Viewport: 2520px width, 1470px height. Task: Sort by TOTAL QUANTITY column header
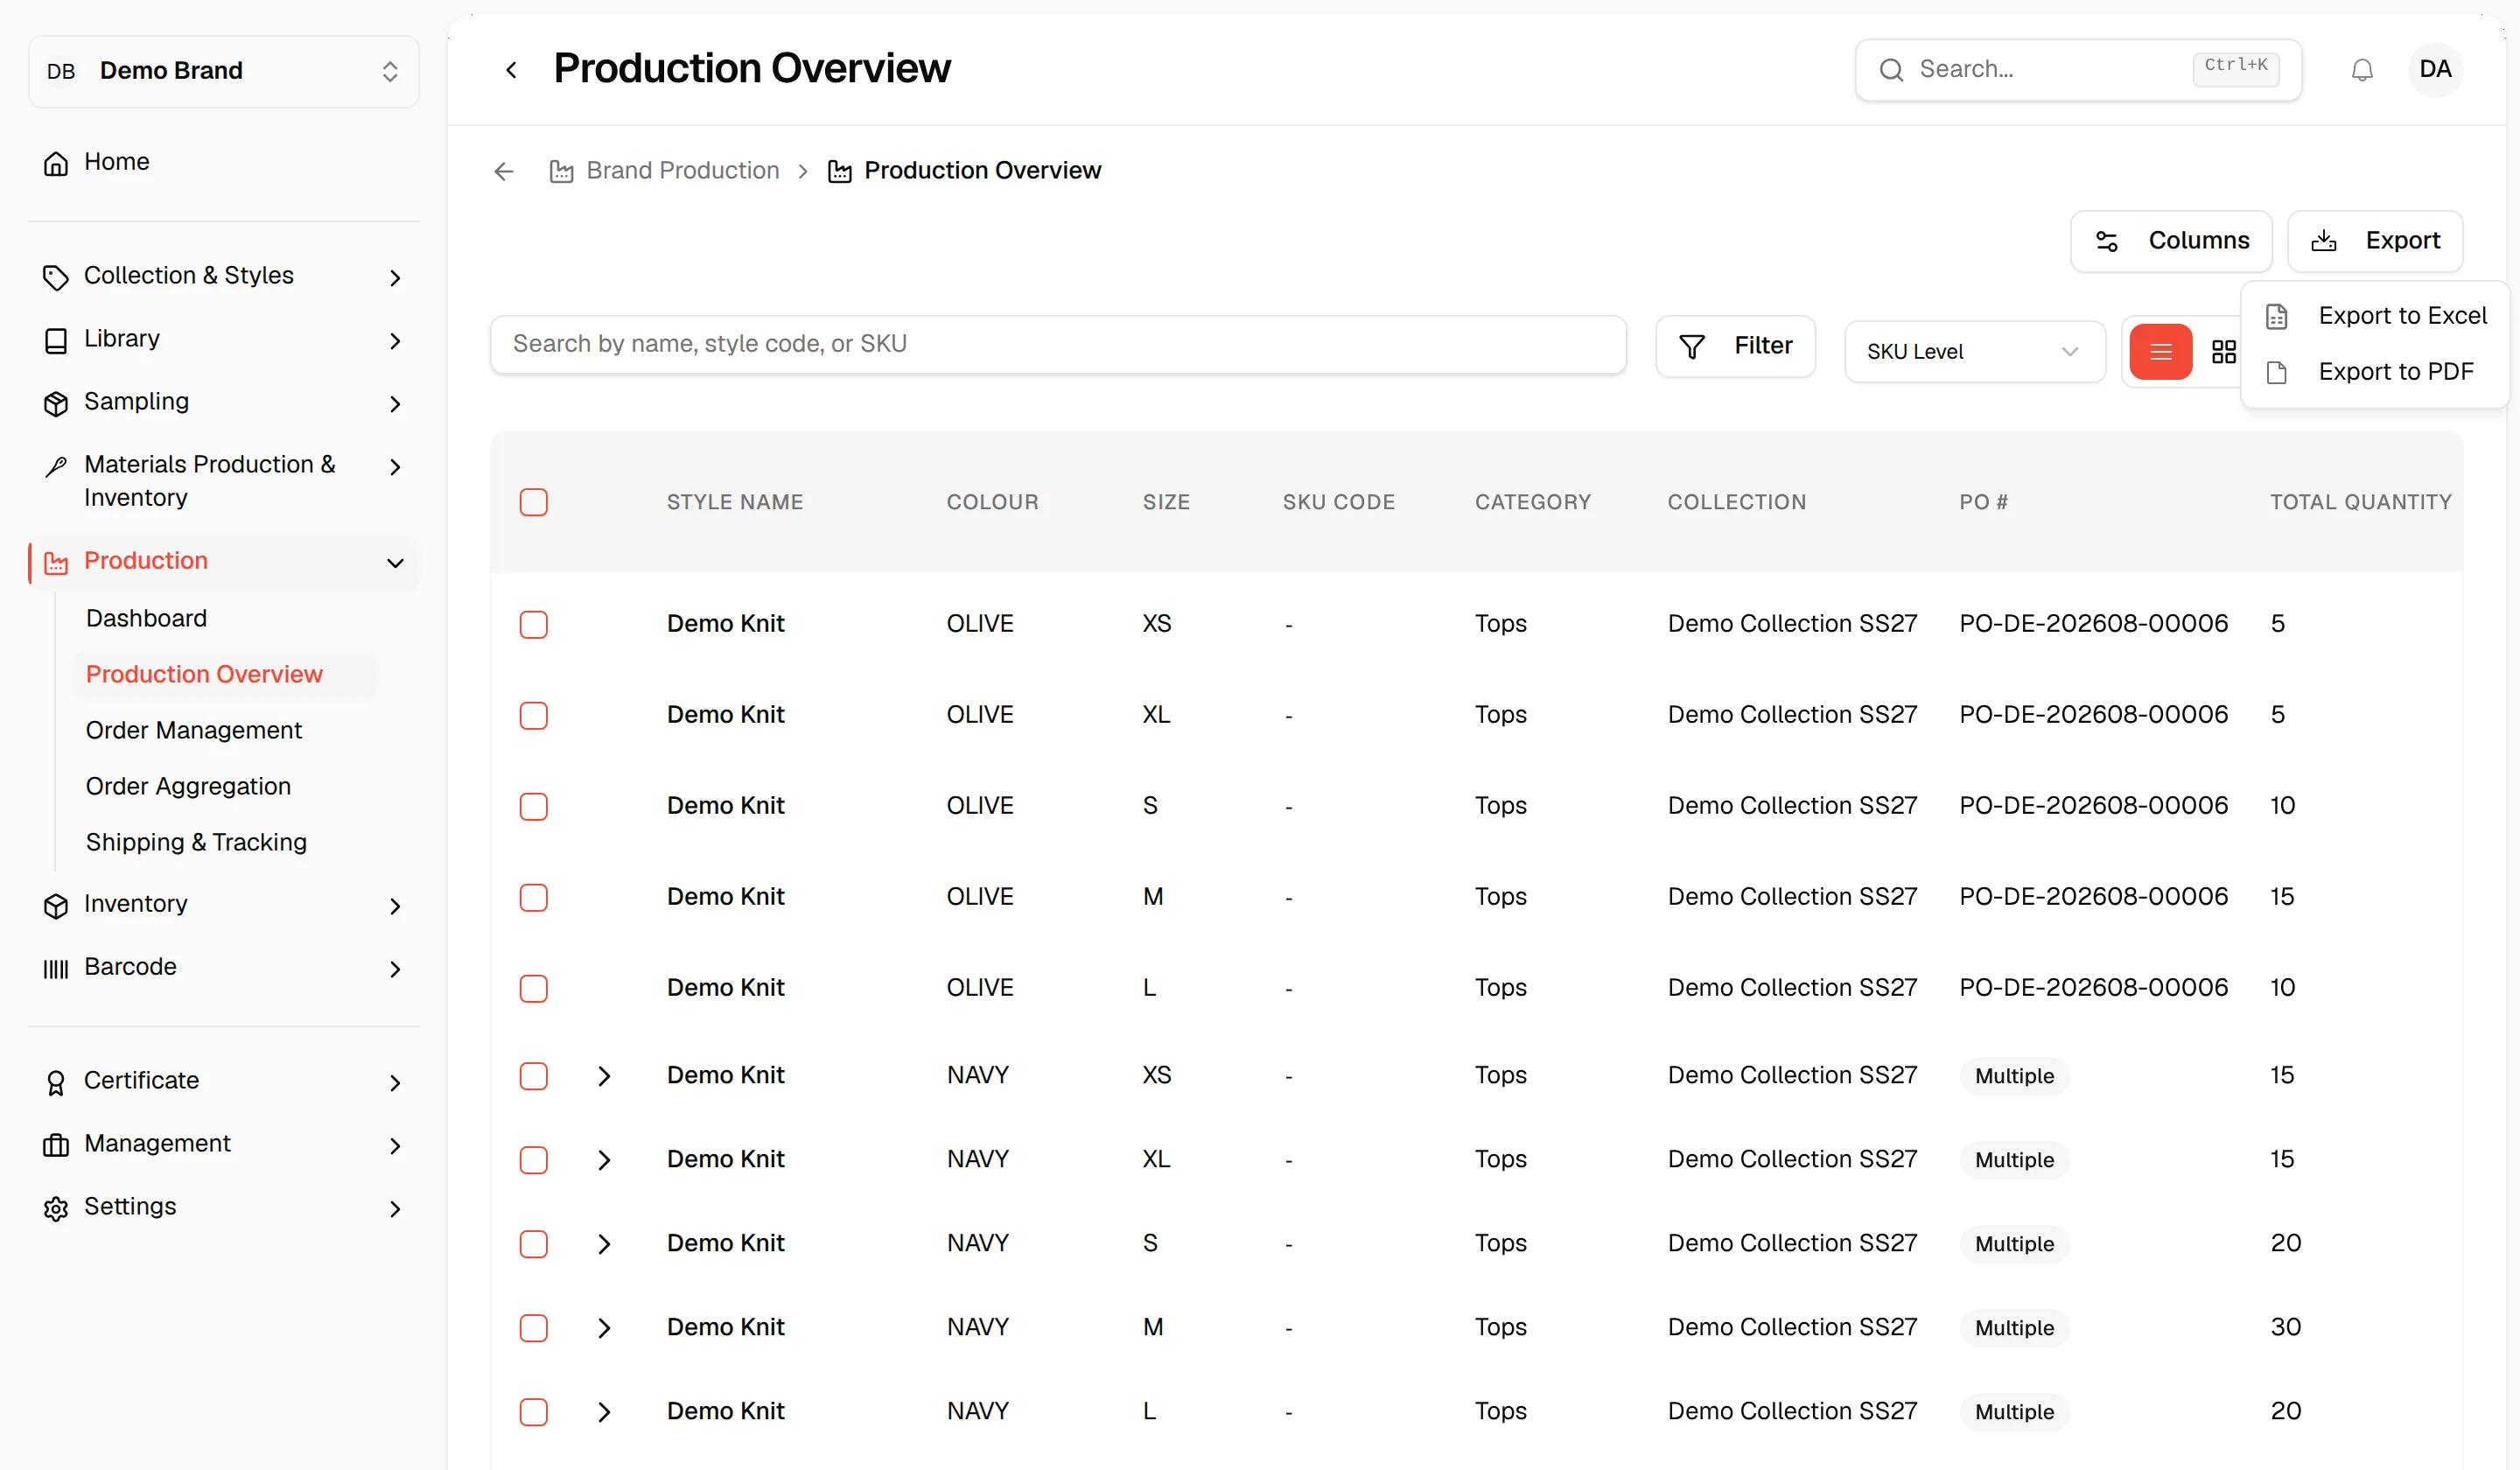[x=2360, y=502]
